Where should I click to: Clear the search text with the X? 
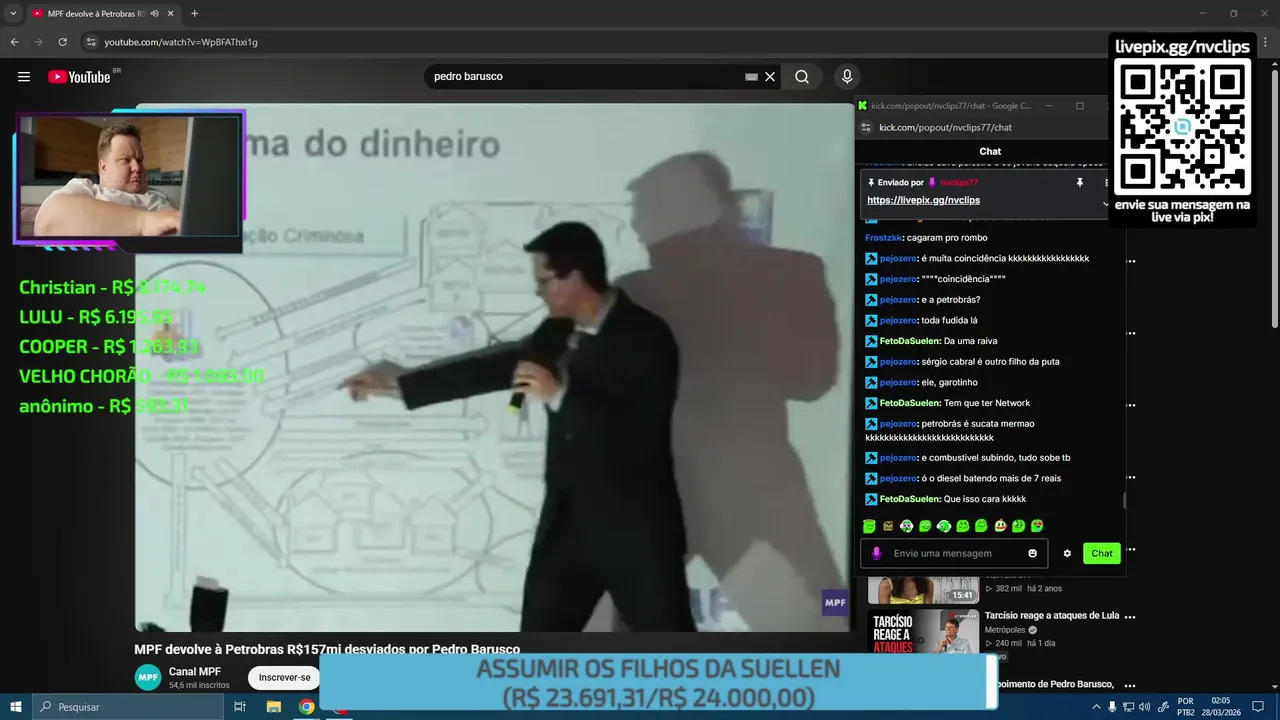[770, 77]
